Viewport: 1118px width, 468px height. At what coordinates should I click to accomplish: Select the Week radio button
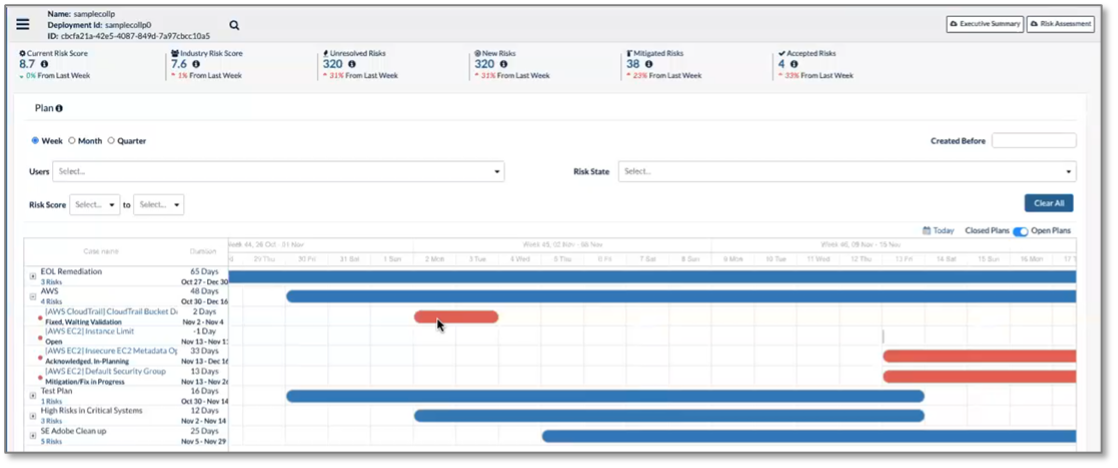pyautogui.click(x=36, y=141)
